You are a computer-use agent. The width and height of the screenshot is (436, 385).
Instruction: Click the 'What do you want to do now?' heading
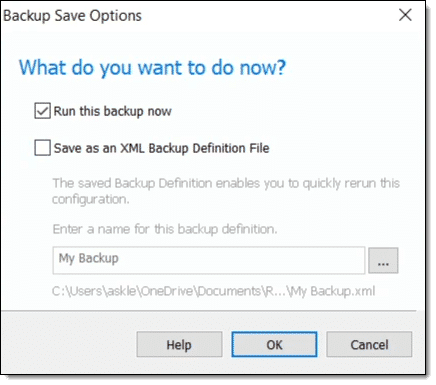(152, 67)
